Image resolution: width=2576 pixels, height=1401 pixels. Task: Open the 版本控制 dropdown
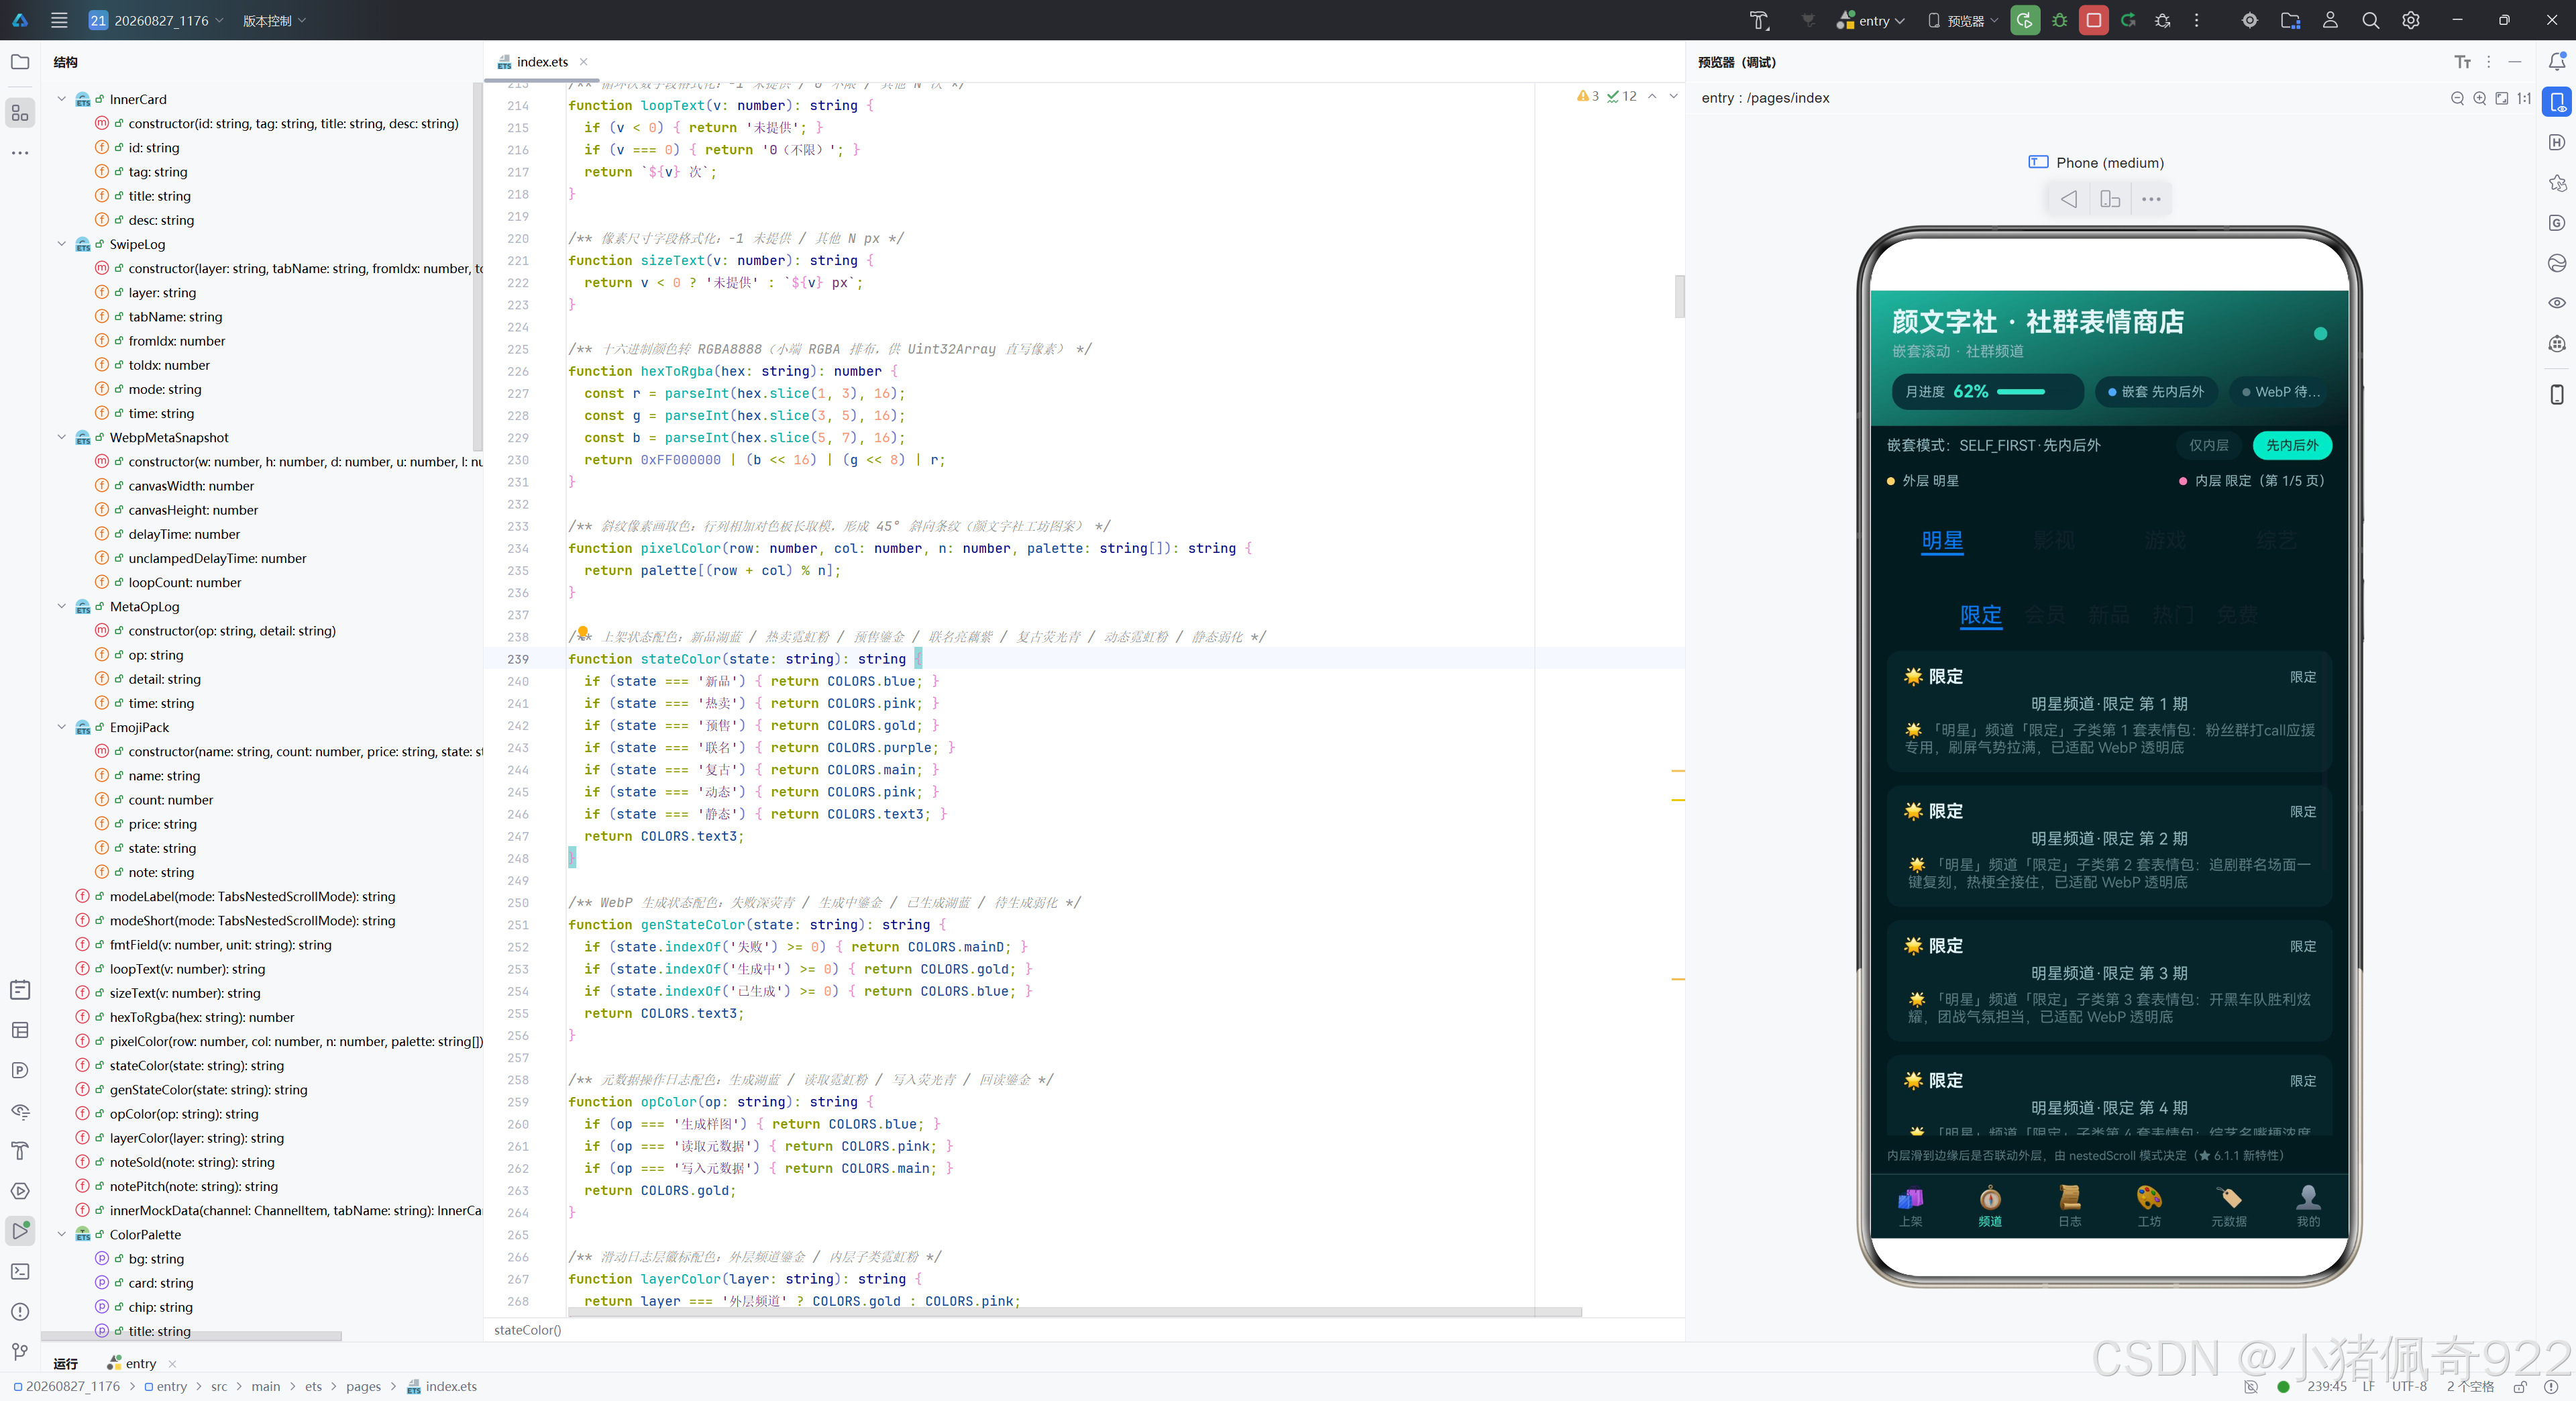pos(274,20)
